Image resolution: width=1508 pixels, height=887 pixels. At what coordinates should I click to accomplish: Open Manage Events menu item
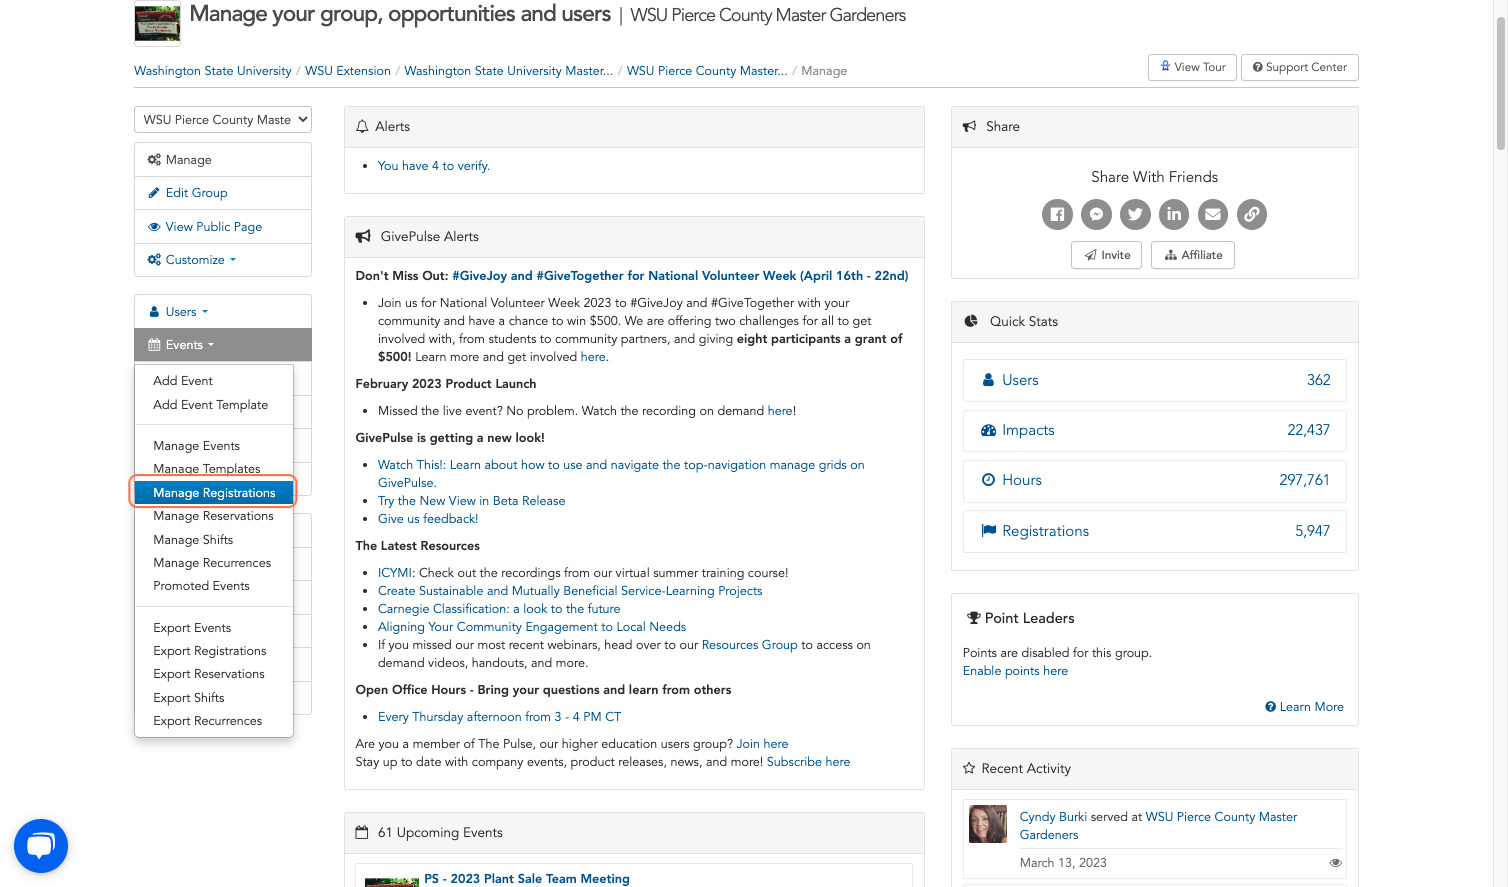pos(196,446)
